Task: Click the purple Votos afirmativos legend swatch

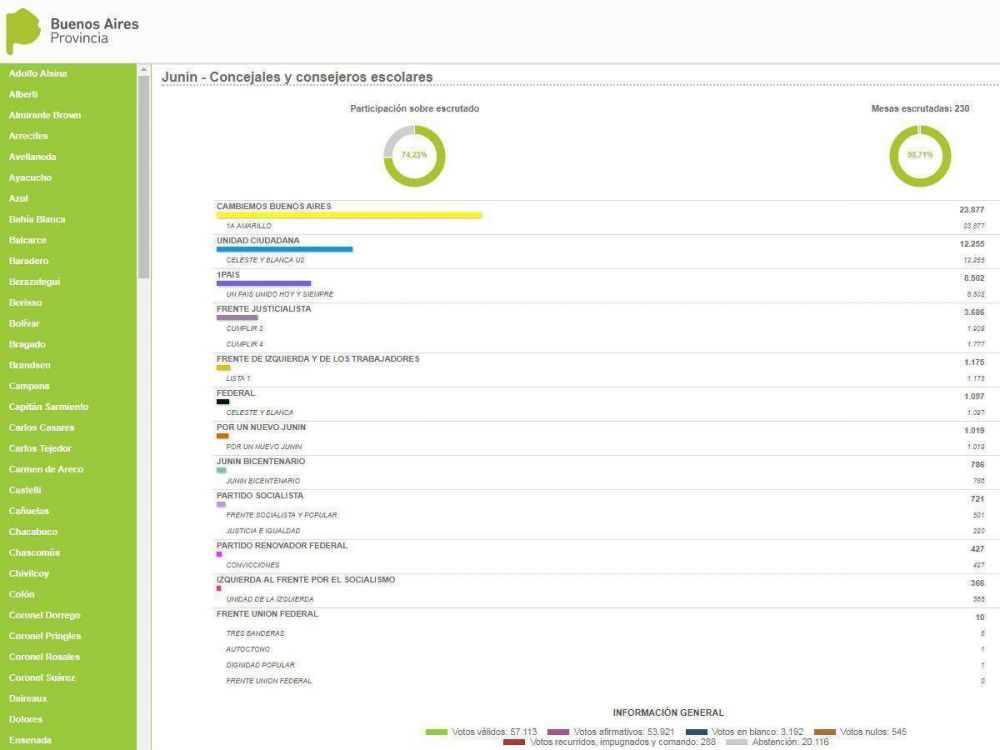Action: click(x=558, y=732)
